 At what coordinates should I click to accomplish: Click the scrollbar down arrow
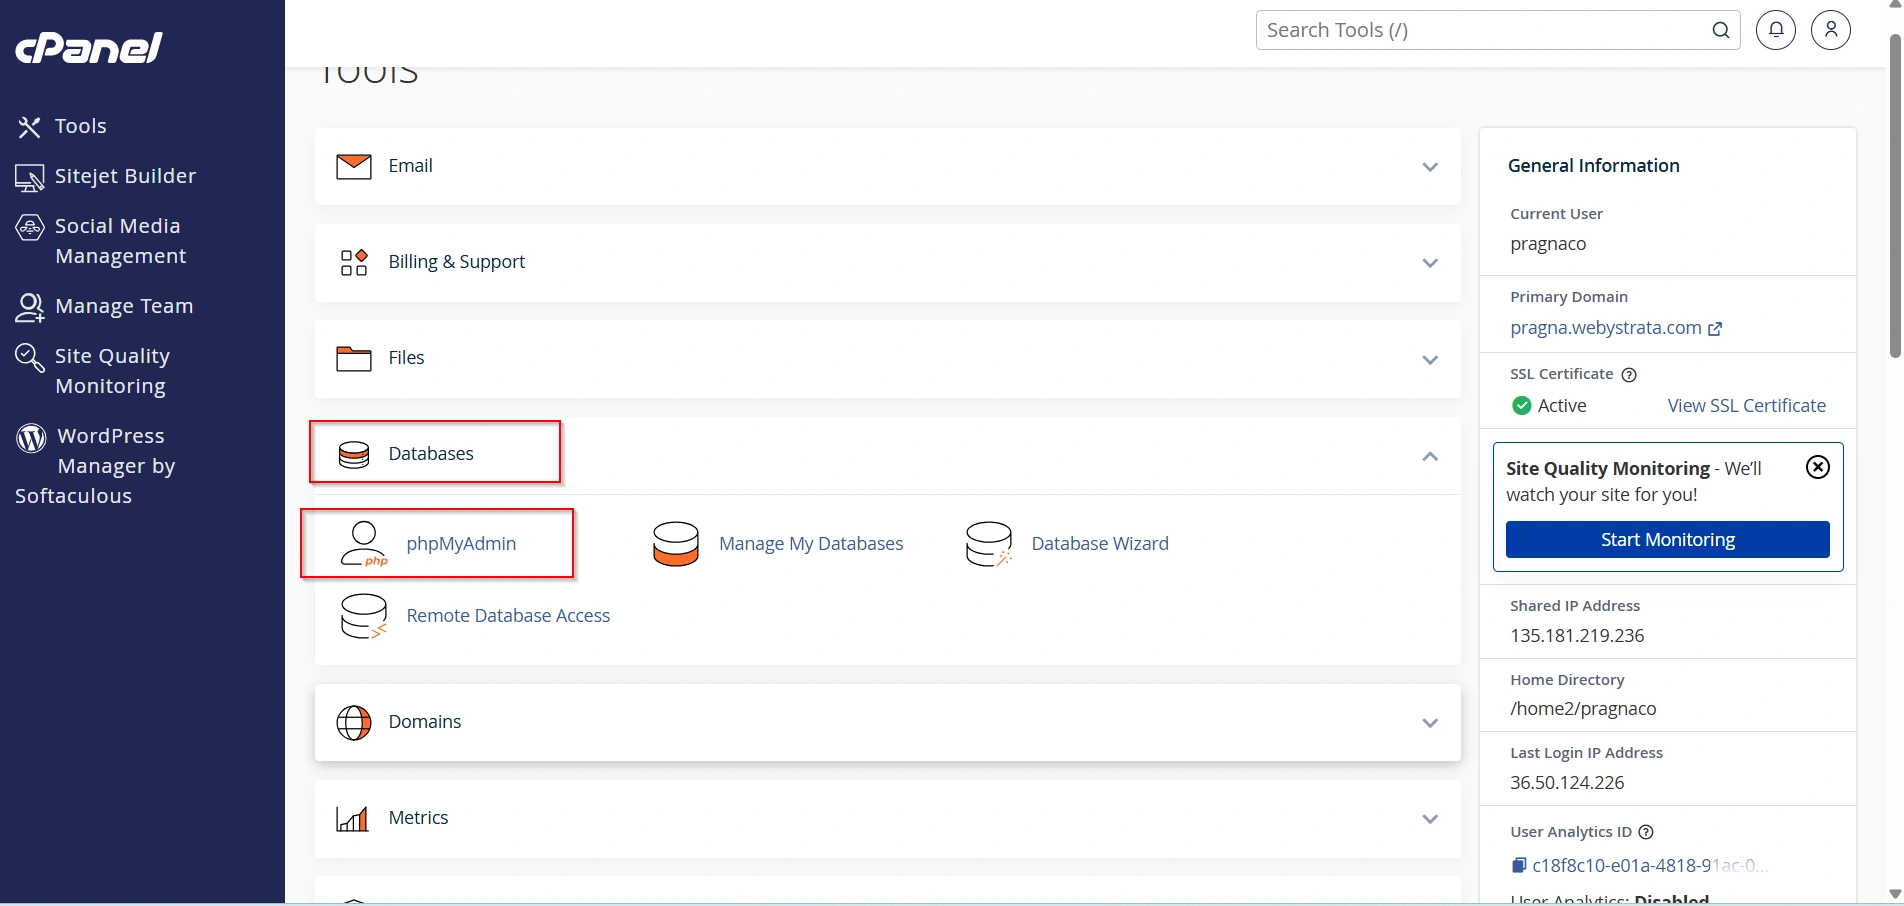1895,894
